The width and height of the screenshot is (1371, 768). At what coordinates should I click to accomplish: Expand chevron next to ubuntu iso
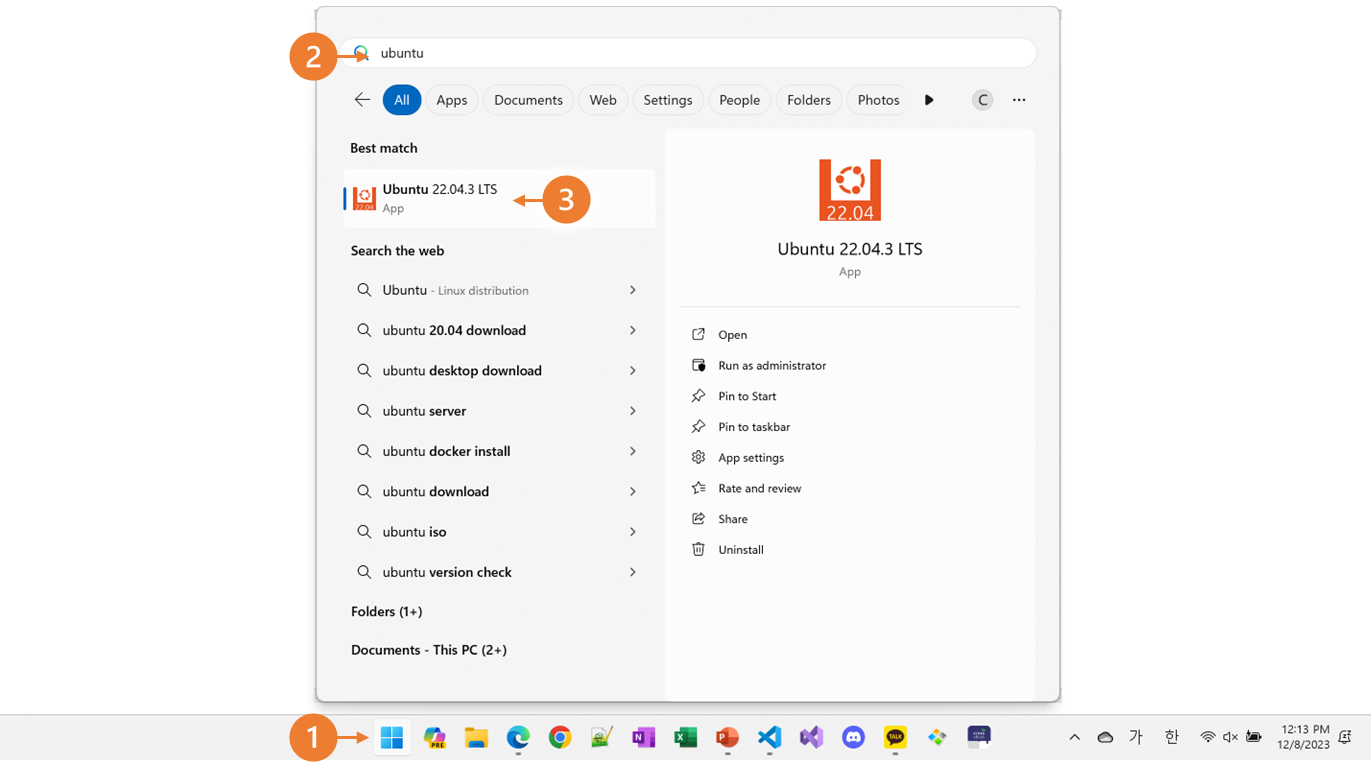tap(633, 532)
